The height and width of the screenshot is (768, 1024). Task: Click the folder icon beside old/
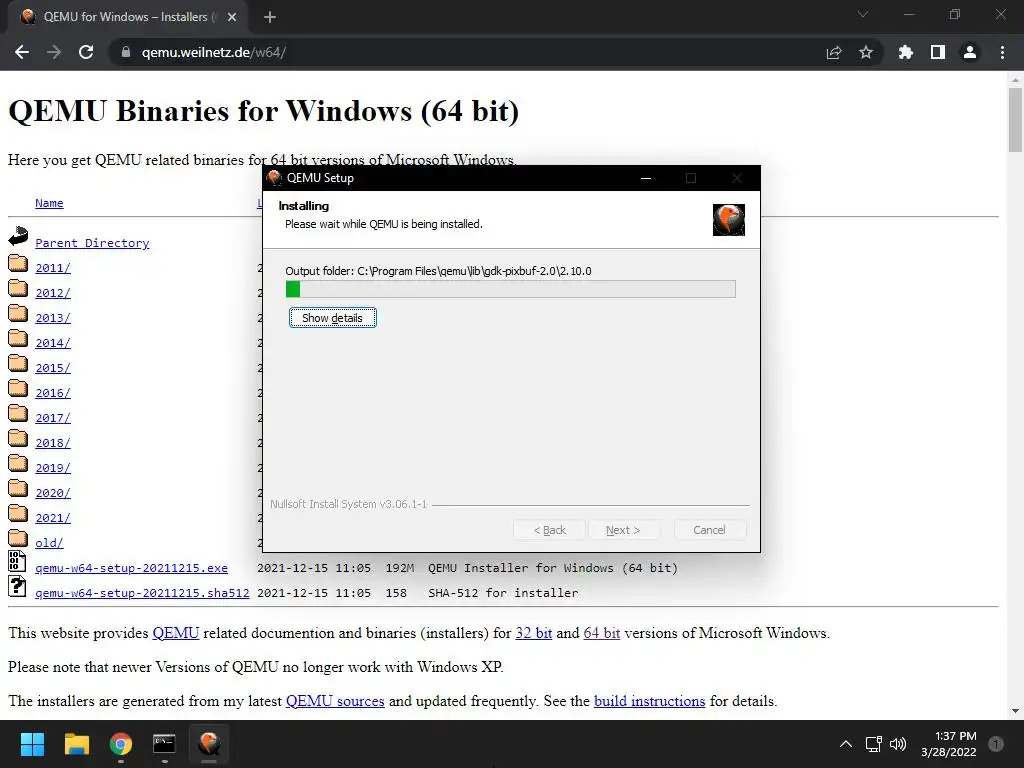(18, 538)
